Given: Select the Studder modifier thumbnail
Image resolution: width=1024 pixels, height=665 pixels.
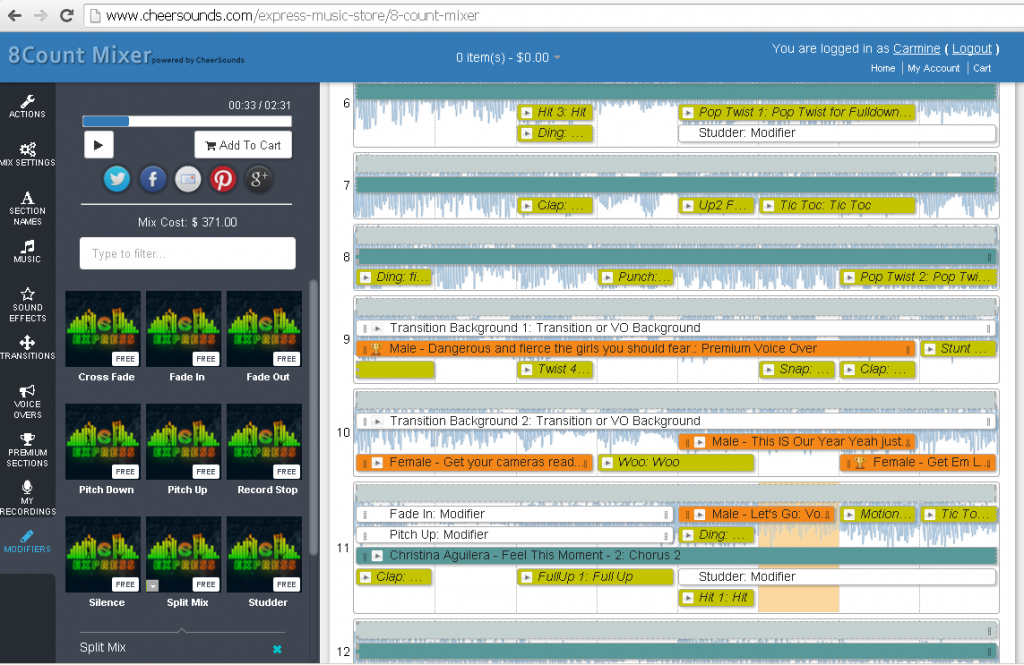Looking at the screenshot, I should (264, 555).
